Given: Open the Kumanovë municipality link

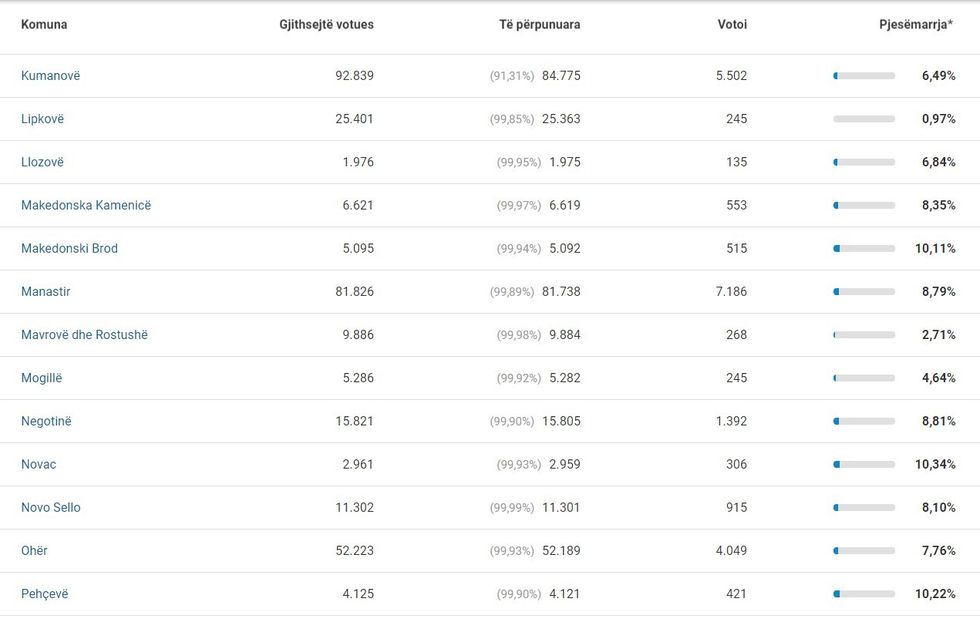Looking at the screenshot, I should [50, 76].
